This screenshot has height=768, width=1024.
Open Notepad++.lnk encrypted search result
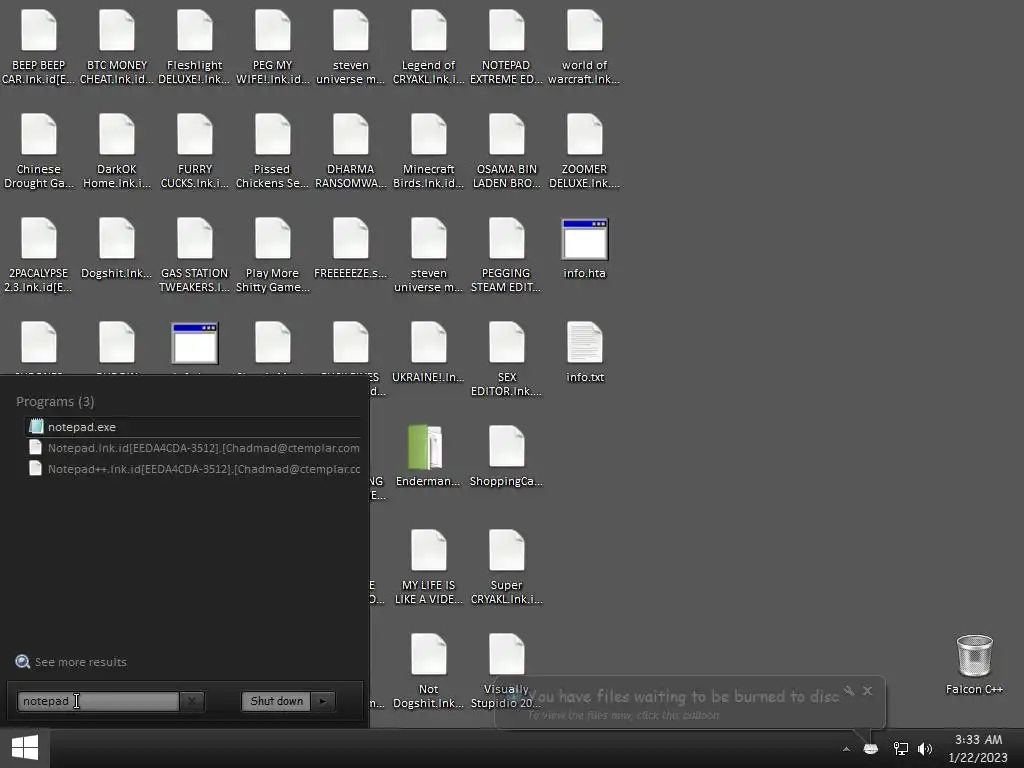click(x=193, y=469)
